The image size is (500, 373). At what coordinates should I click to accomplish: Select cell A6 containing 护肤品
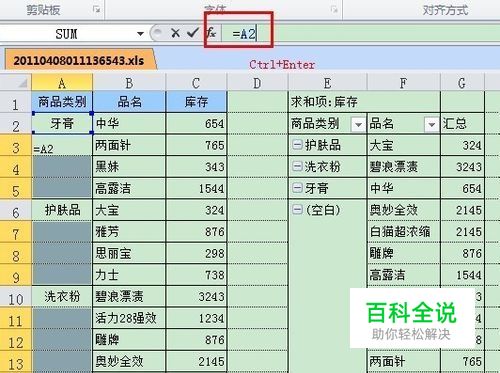(62, 210)
